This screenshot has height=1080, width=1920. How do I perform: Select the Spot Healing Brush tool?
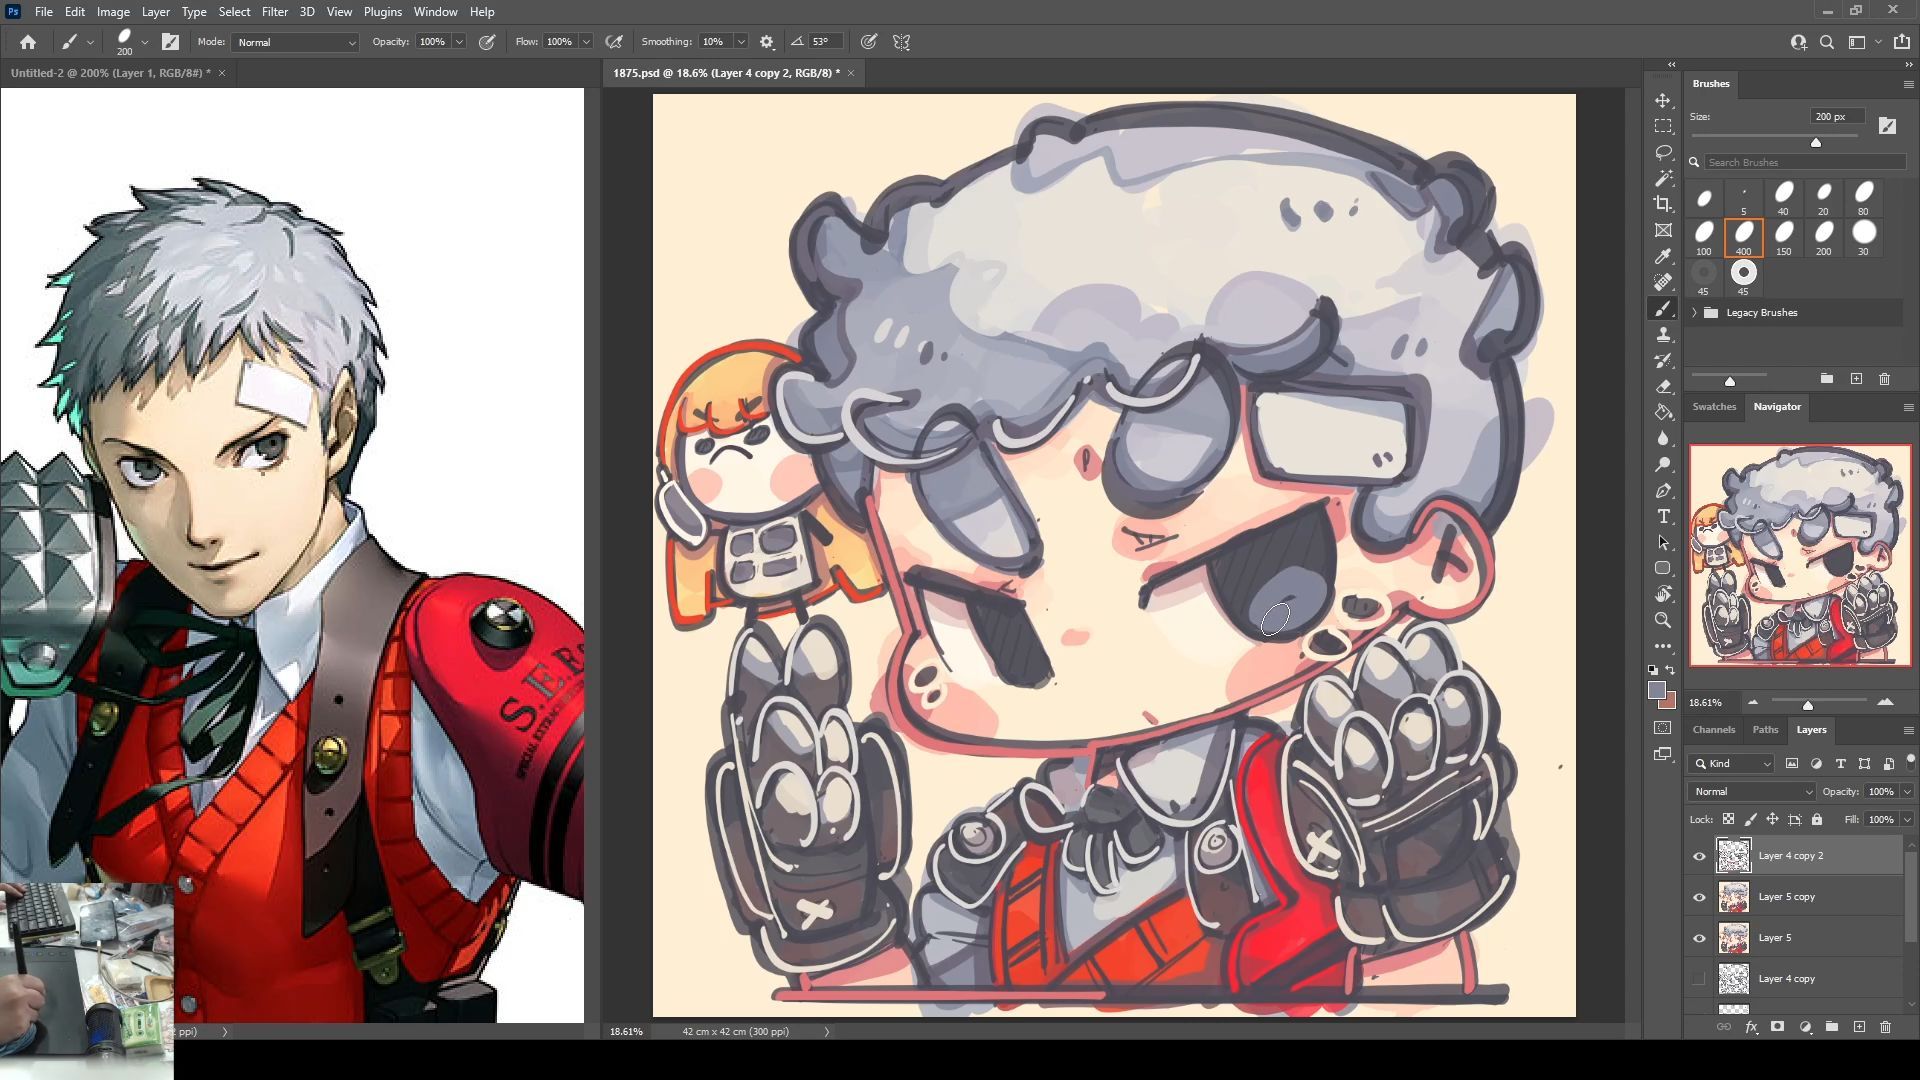[1663, 282]
